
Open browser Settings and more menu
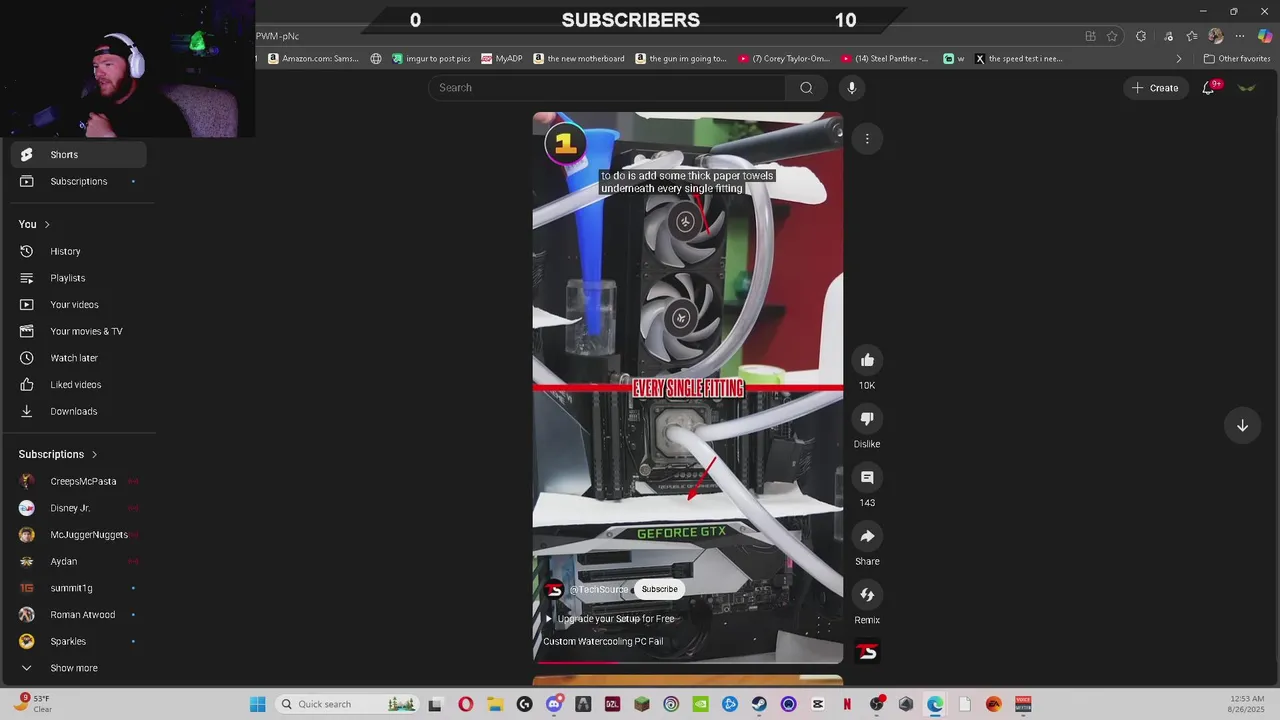(1240, 36)
